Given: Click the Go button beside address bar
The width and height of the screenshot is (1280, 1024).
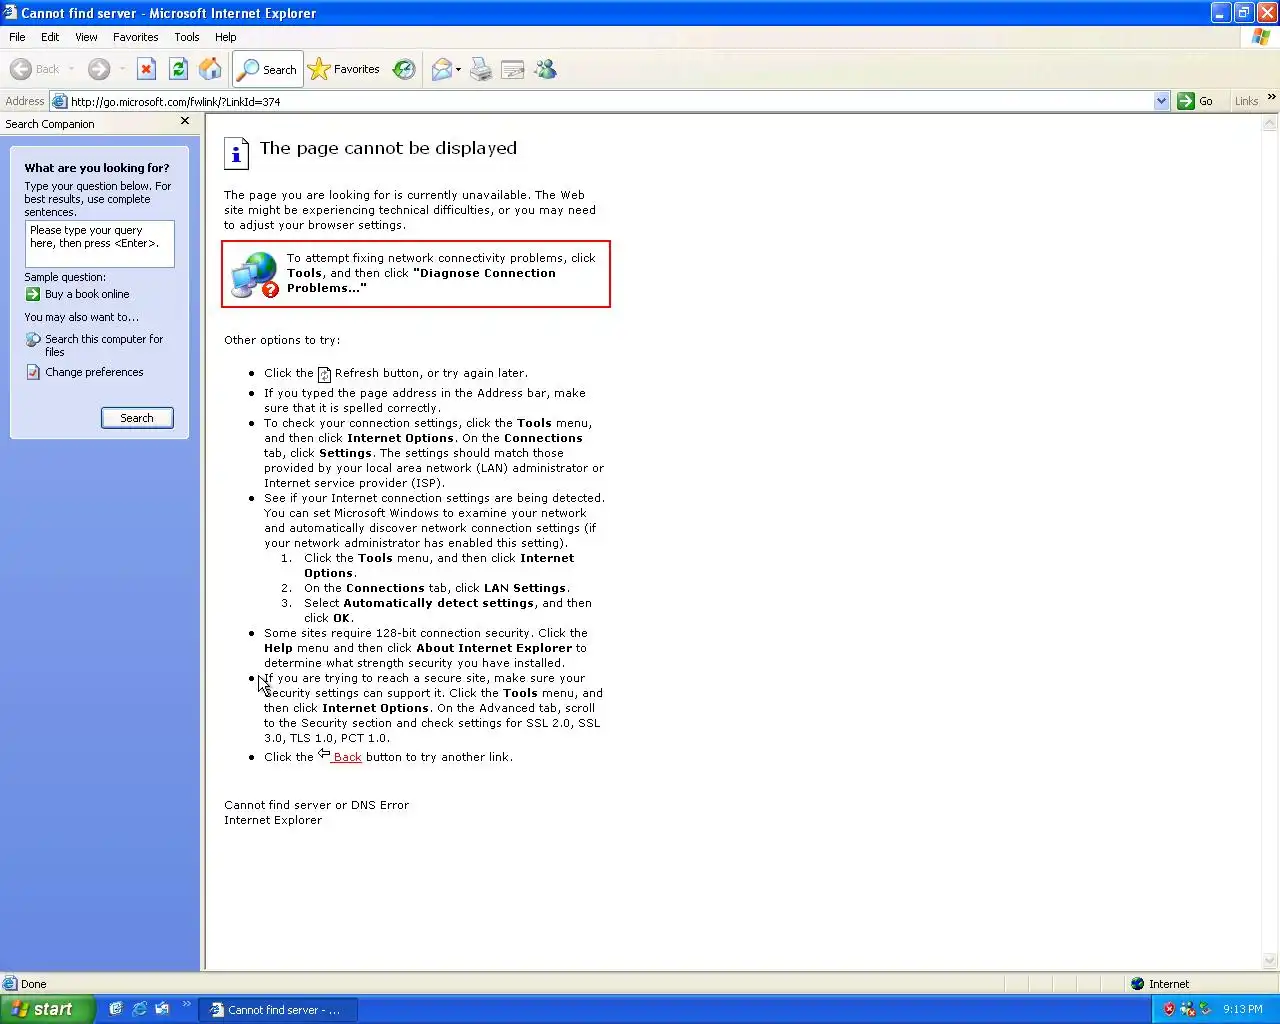Looking at the screenshot, I should click(1196, 101).
